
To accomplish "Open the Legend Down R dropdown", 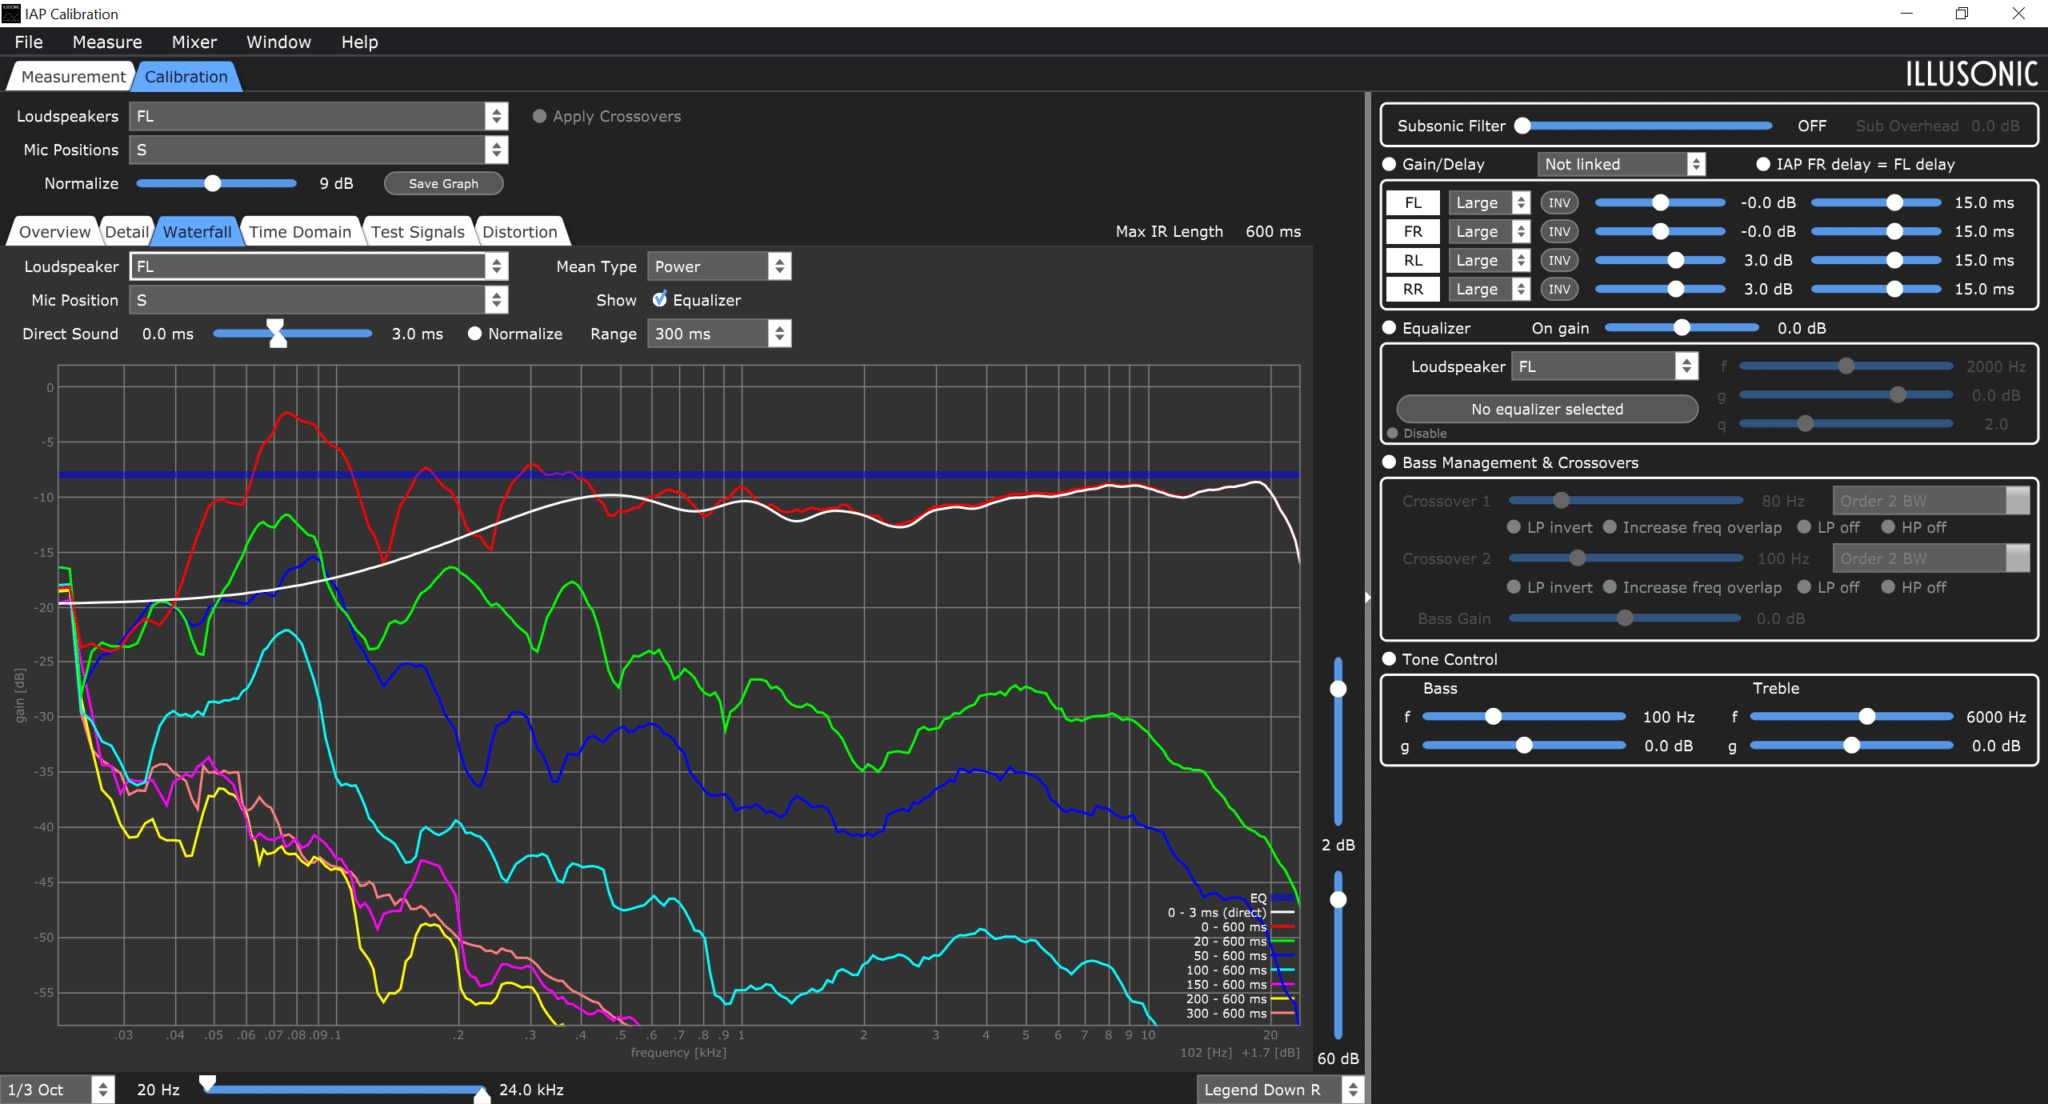I will [x=1280, y=1090].
